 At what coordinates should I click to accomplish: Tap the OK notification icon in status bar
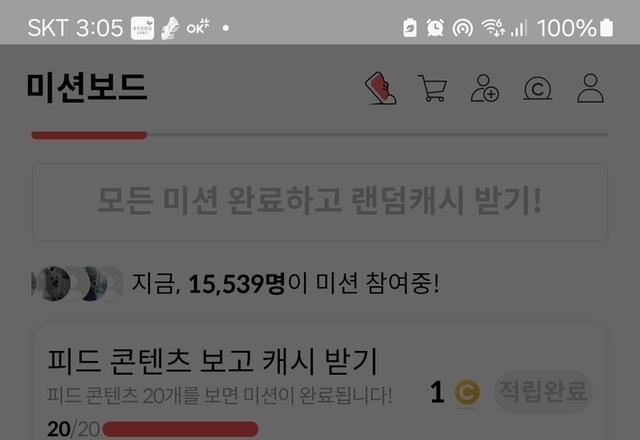[198, 27]
